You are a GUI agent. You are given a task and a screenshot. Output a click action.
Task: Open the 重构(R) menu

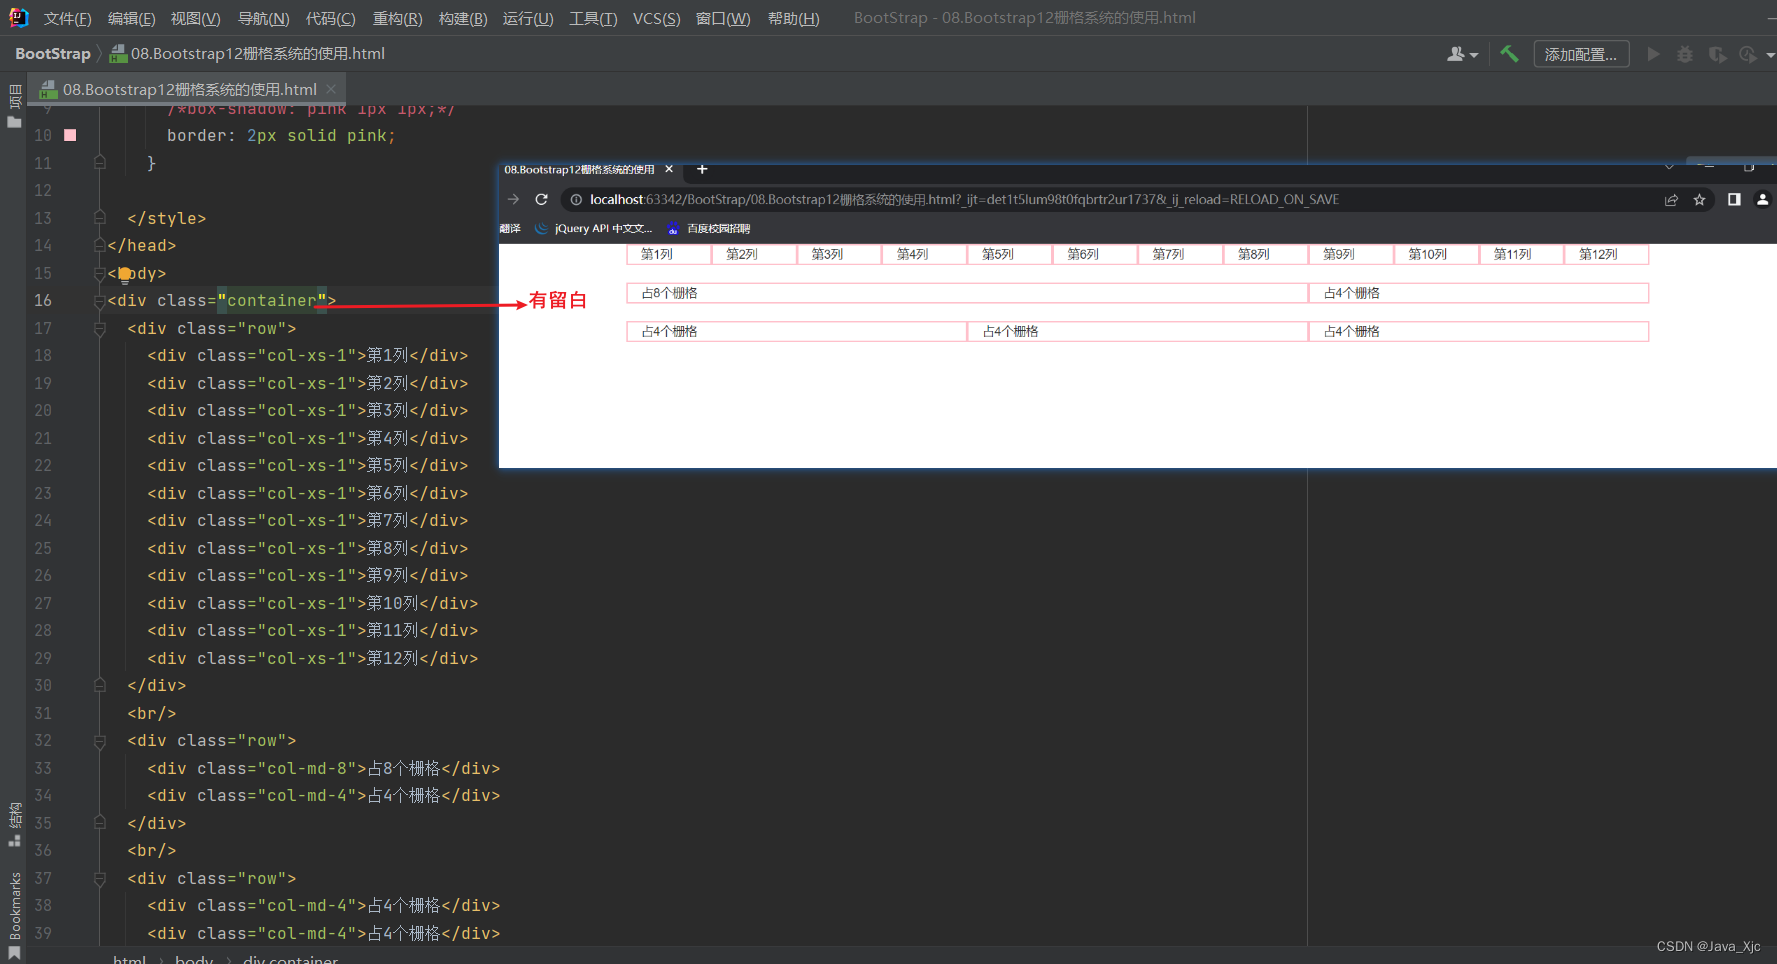398,19
